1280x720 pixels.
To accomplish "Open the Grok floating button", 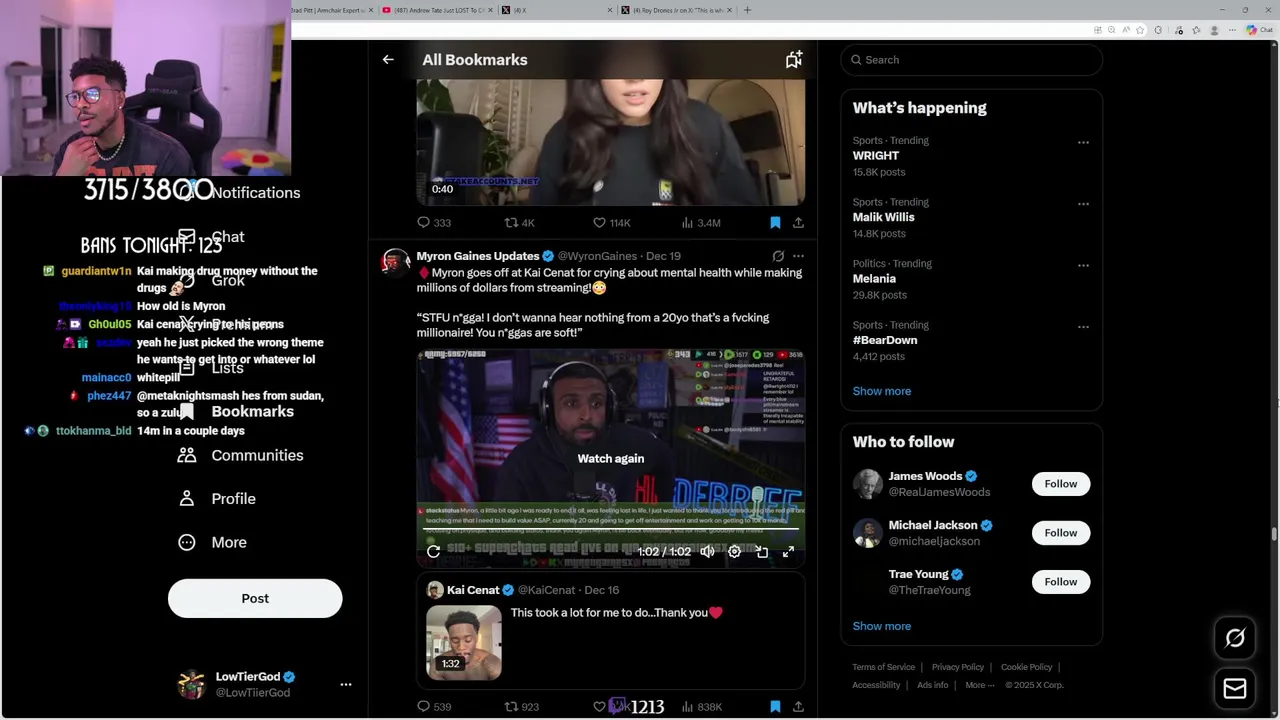I will [1235, 638].
